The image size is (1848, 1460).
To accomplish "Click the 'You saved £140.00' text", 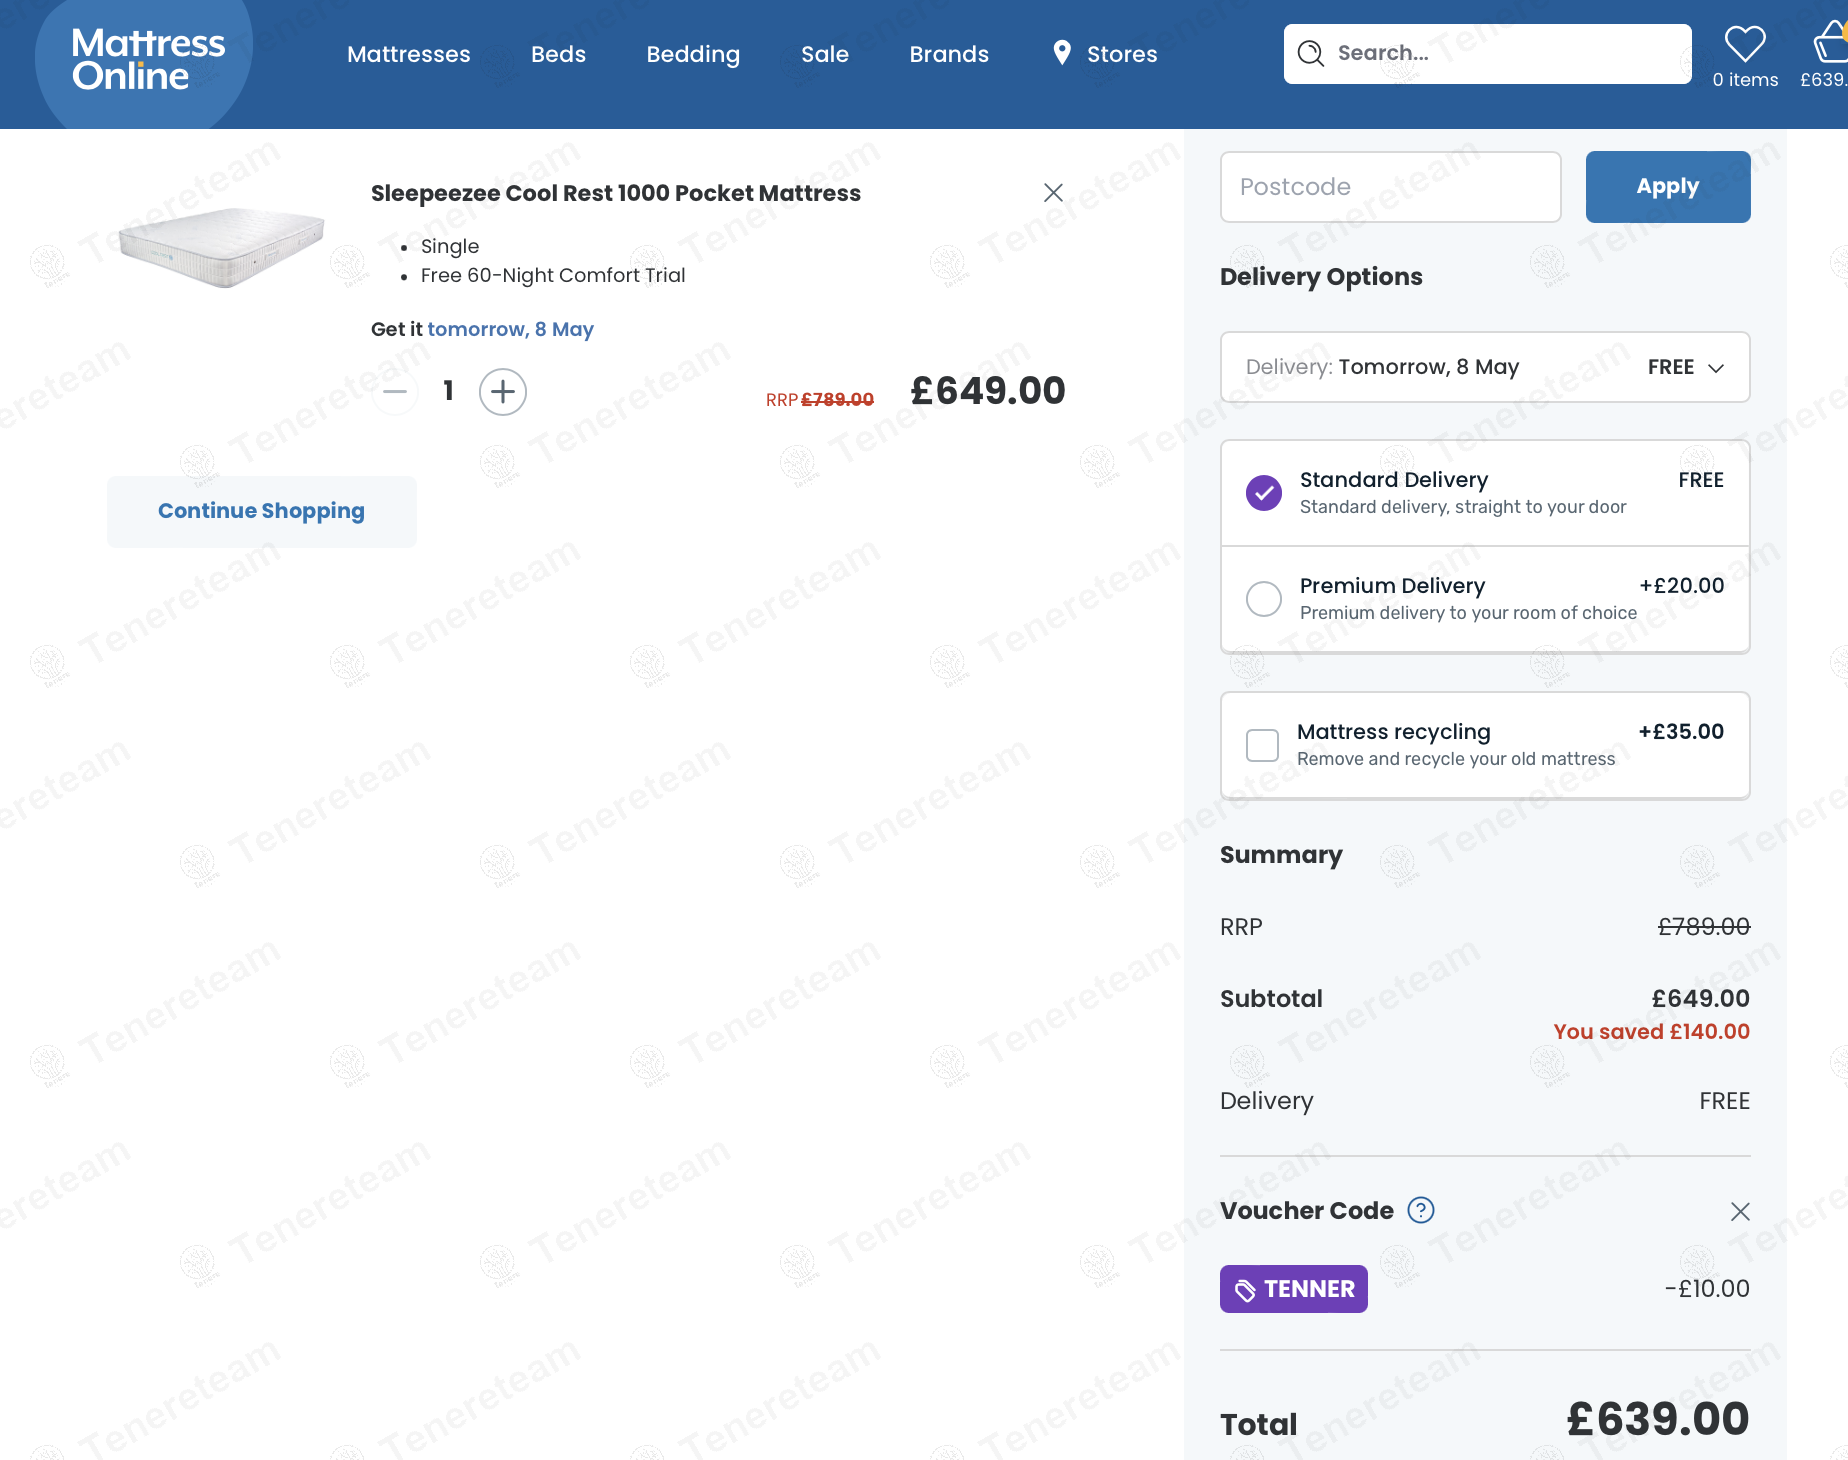I will [x=1651, y=1032].
